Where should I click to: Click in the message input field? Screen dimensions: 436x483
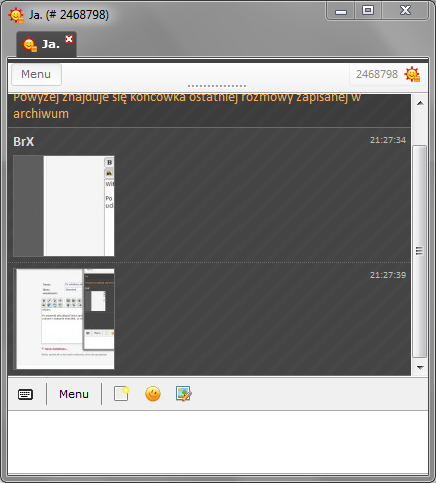pyautogui.click(x=218, y=442)
